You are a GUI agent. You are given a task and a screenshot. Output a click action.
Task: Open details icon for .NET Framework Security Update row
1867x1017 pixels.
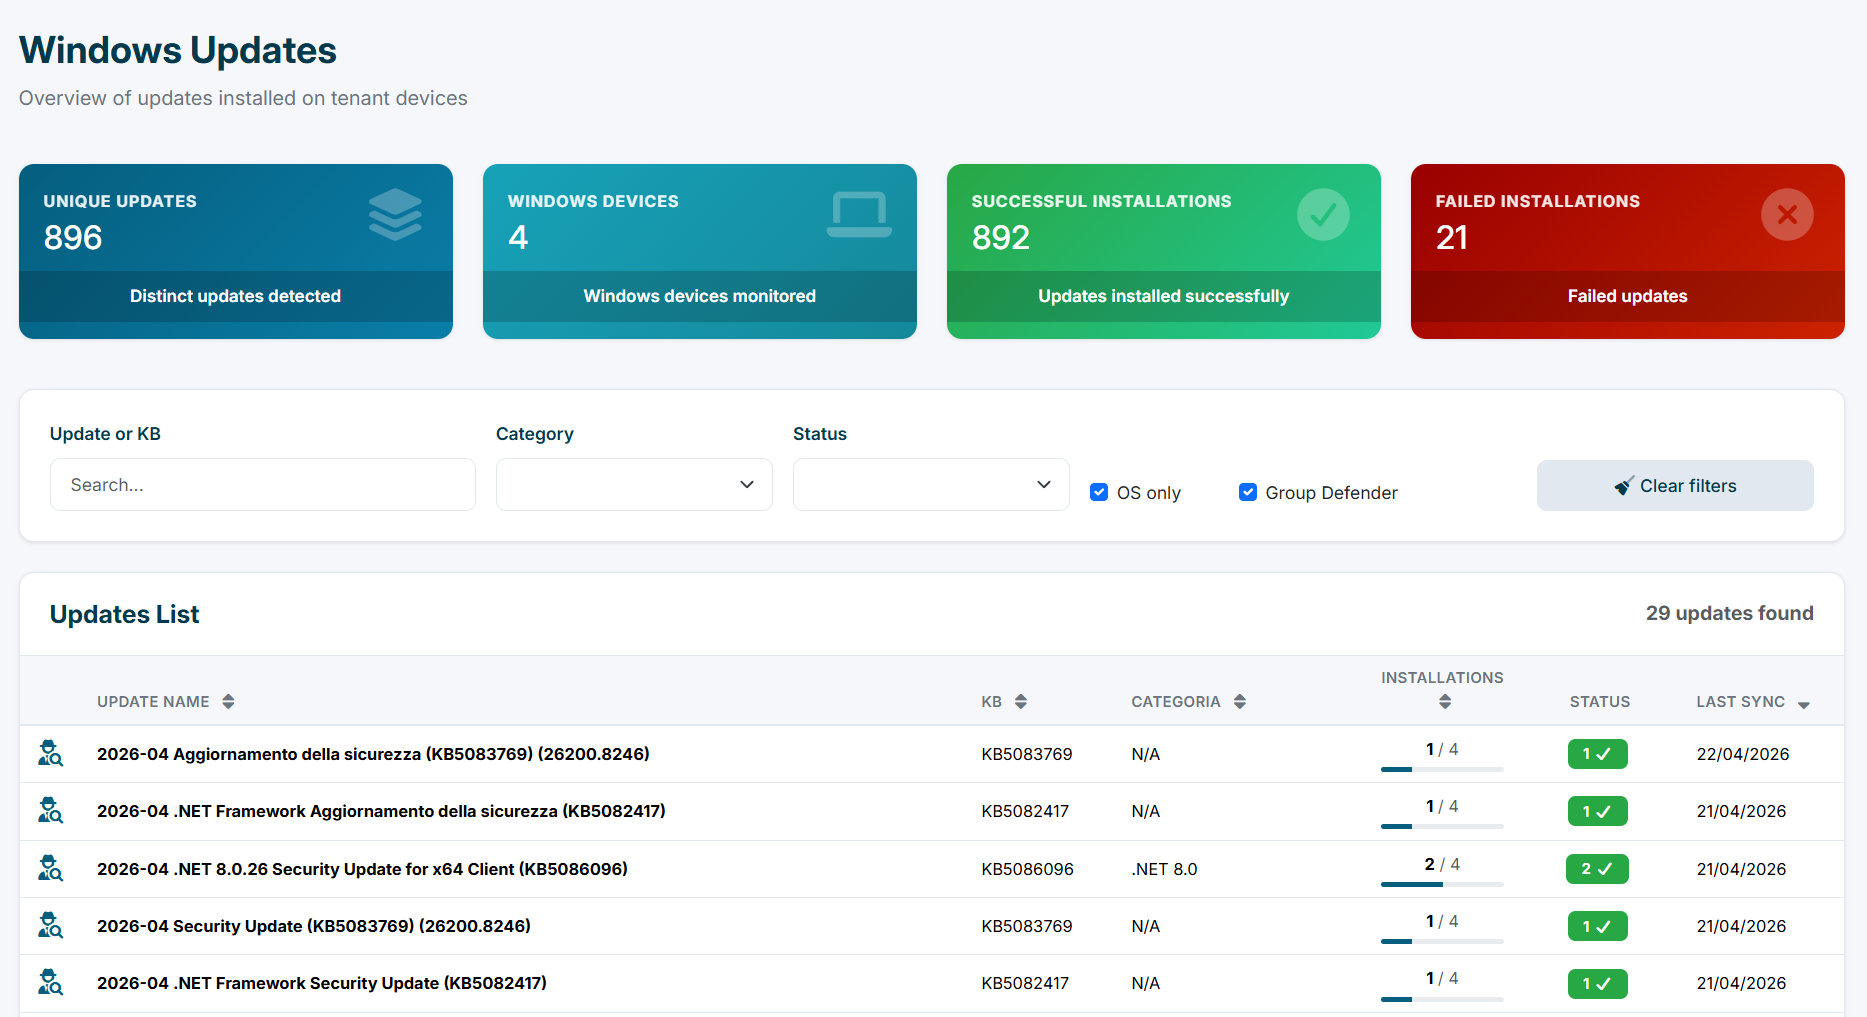pyautogui.click(x=50, y=982)
